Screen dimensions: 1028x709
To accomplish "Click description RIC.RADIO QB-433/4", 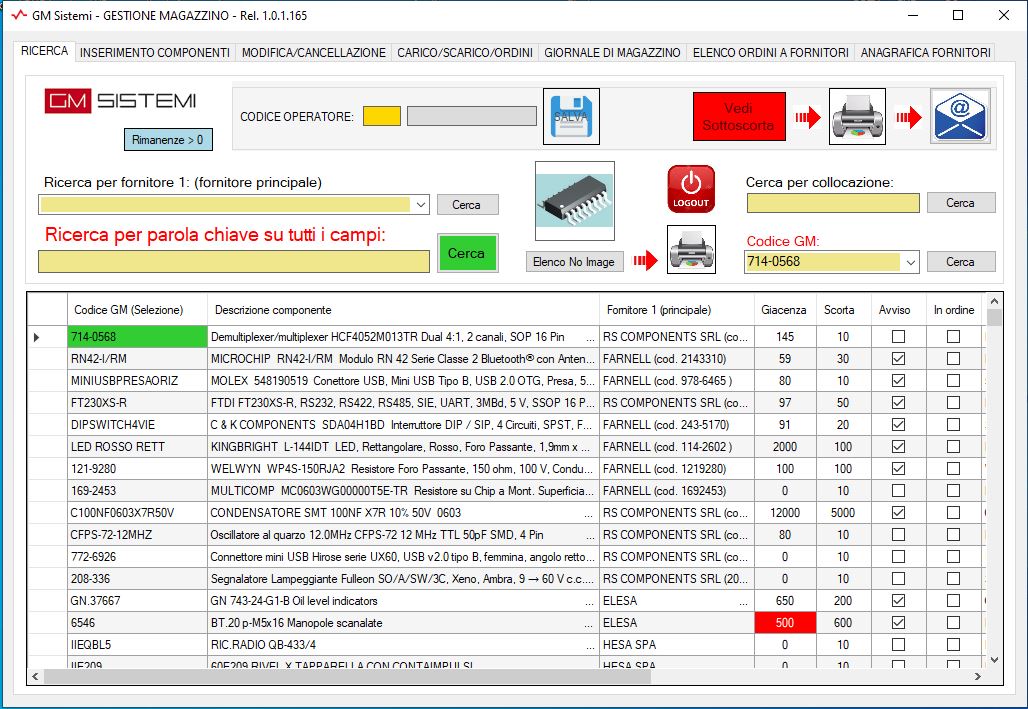I will (403, 645).
